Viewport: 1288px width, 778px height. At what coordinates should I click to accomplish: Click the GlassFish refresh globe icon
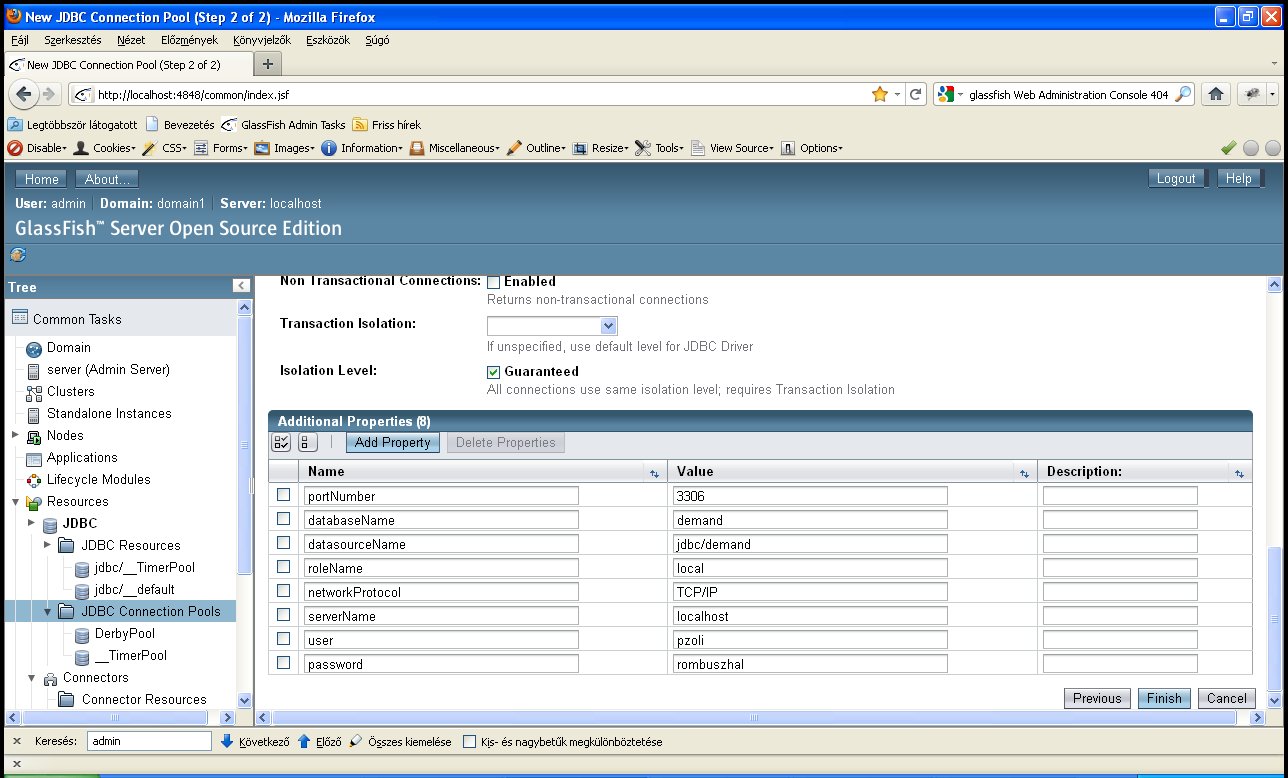click(x=17, y=254)
